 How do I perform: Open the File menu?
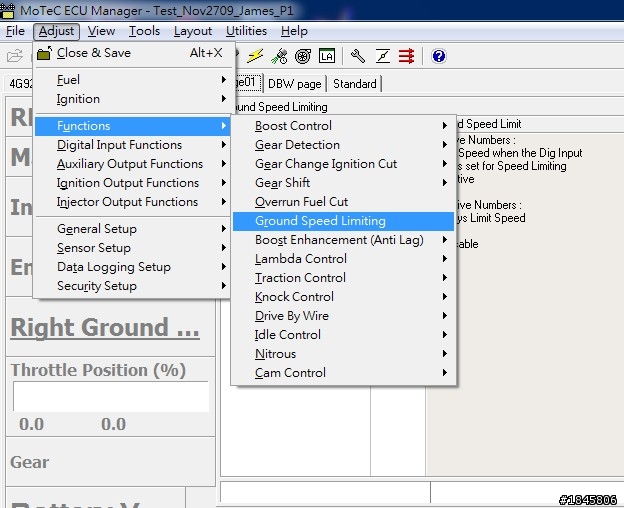(x=15, y=31)
